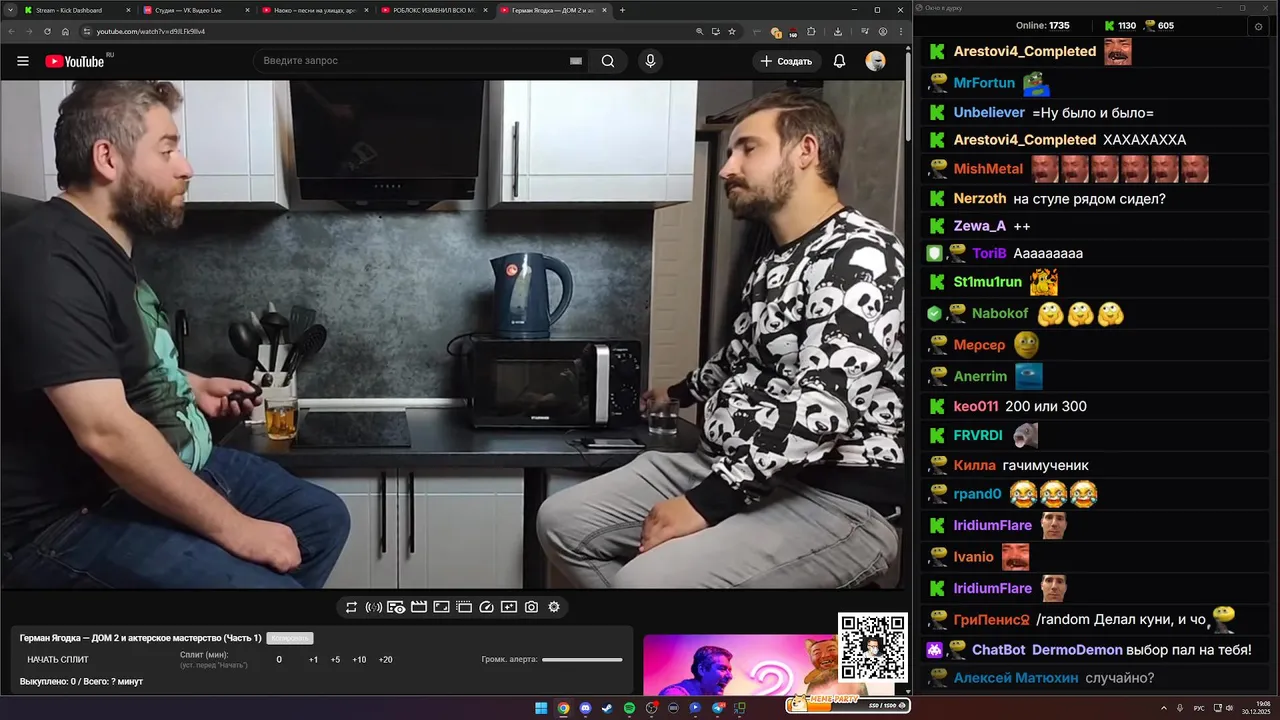The height and width of the screenshot is (720, 1280).
Task: Click the Meme Party progress widget
Action: [x=847, y=704]
